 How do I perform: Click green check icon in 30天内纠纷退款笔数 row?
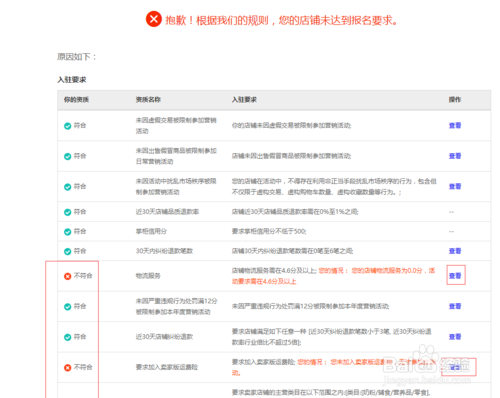[68, 251]
